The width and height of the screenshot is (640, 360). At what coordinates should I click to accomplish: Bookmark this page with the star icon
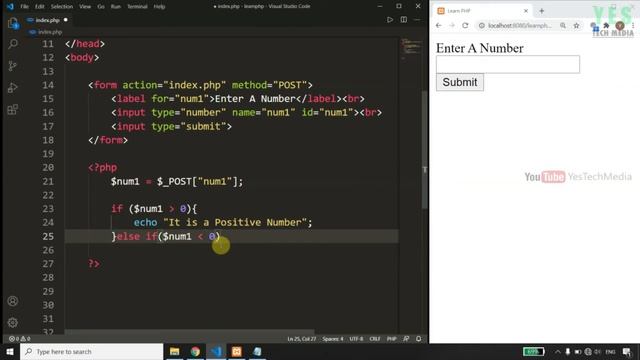576,25
